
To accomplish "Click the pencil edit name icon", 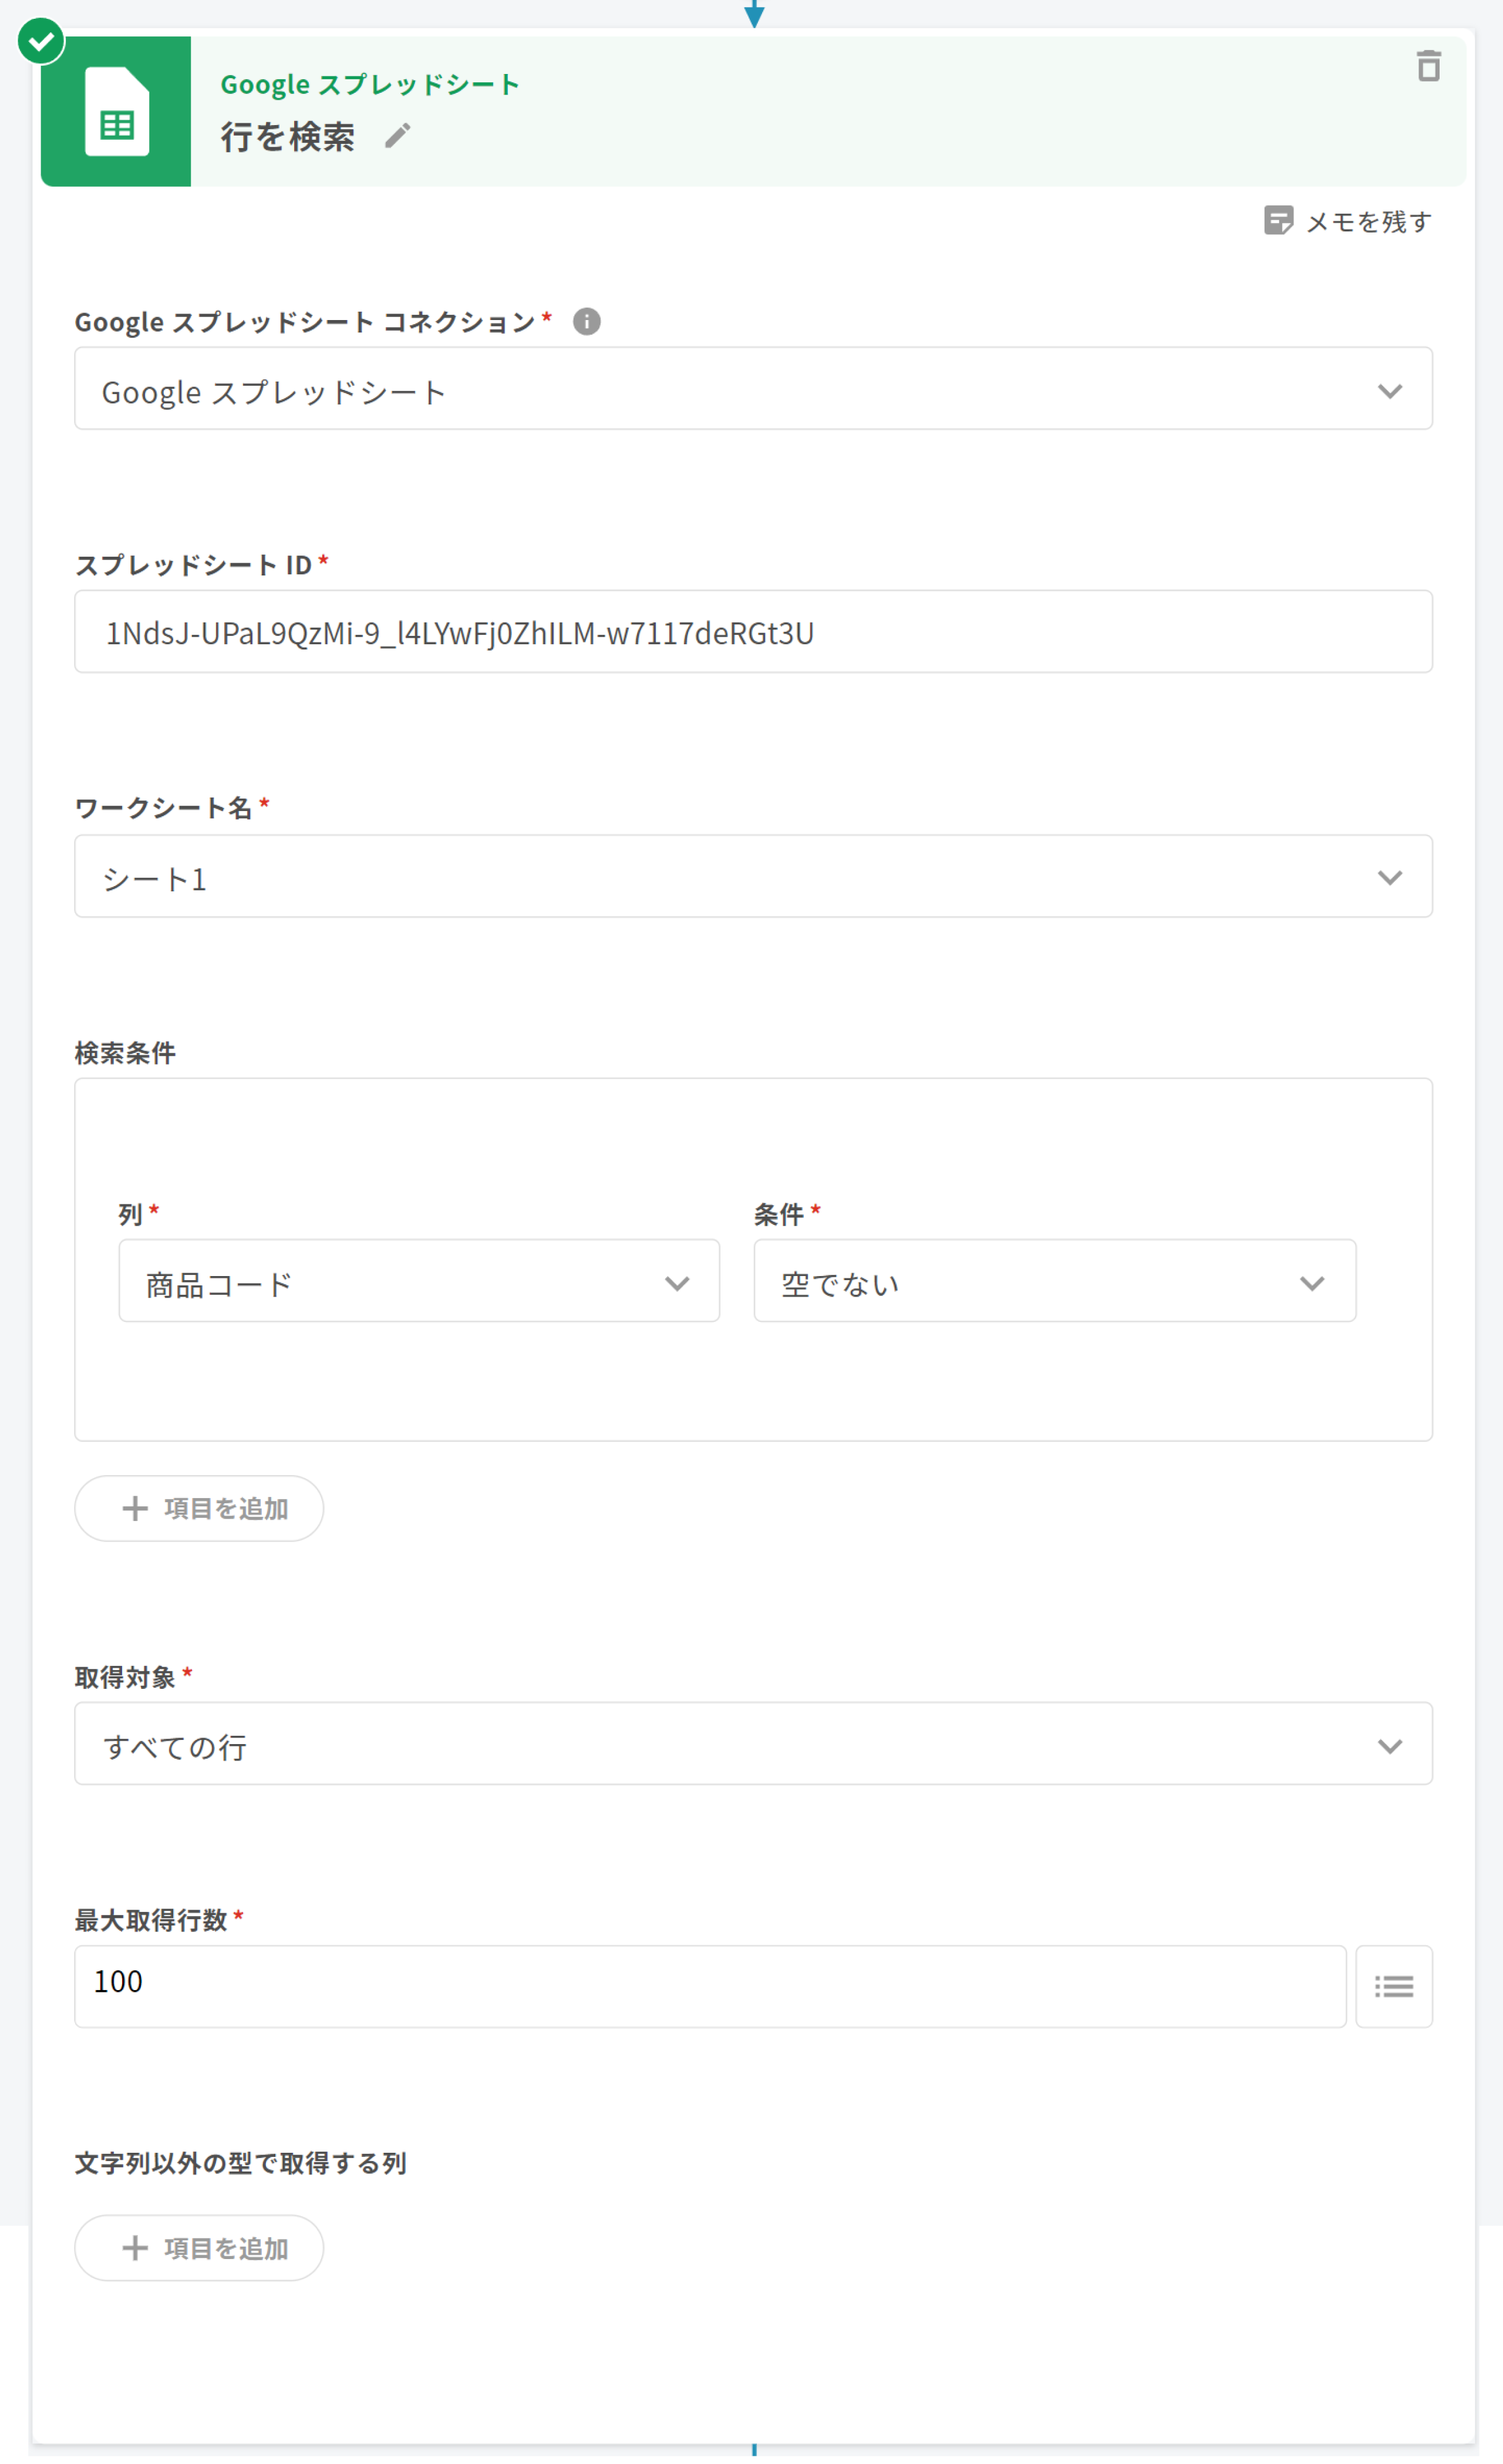I will point(398,135).
